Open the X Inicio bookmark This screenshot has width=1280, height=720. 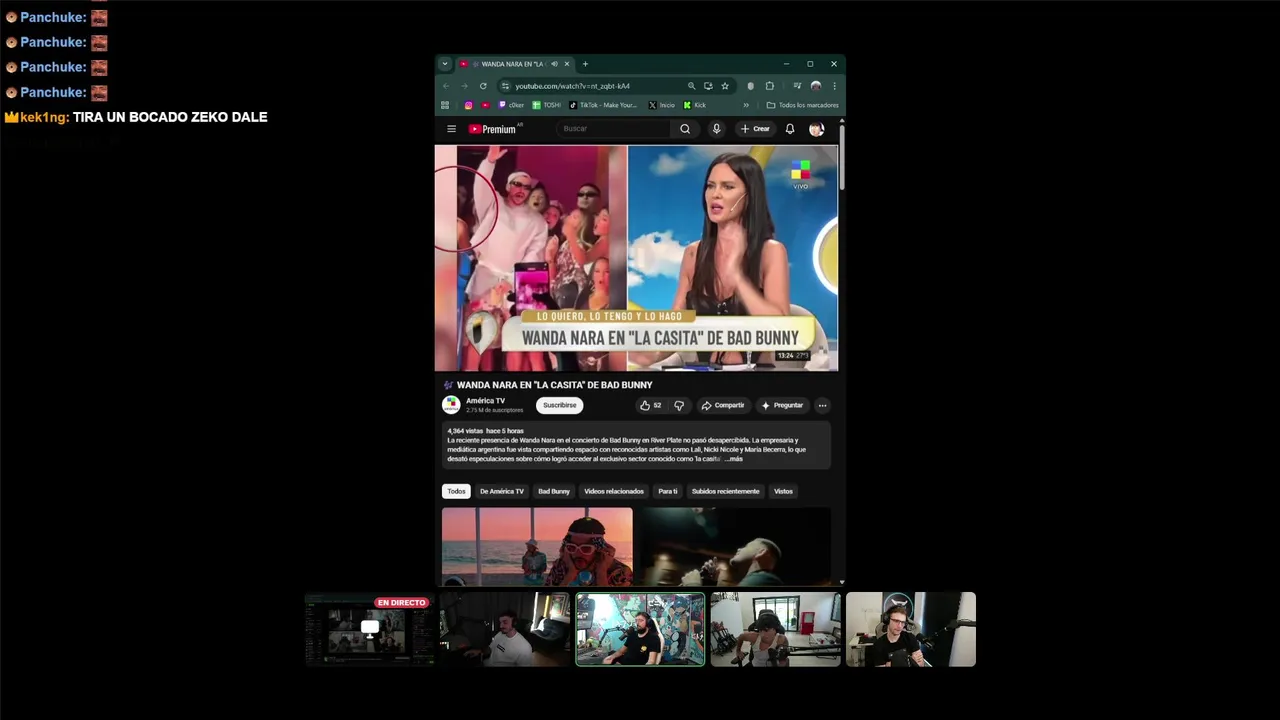click(x=662, y=105)
